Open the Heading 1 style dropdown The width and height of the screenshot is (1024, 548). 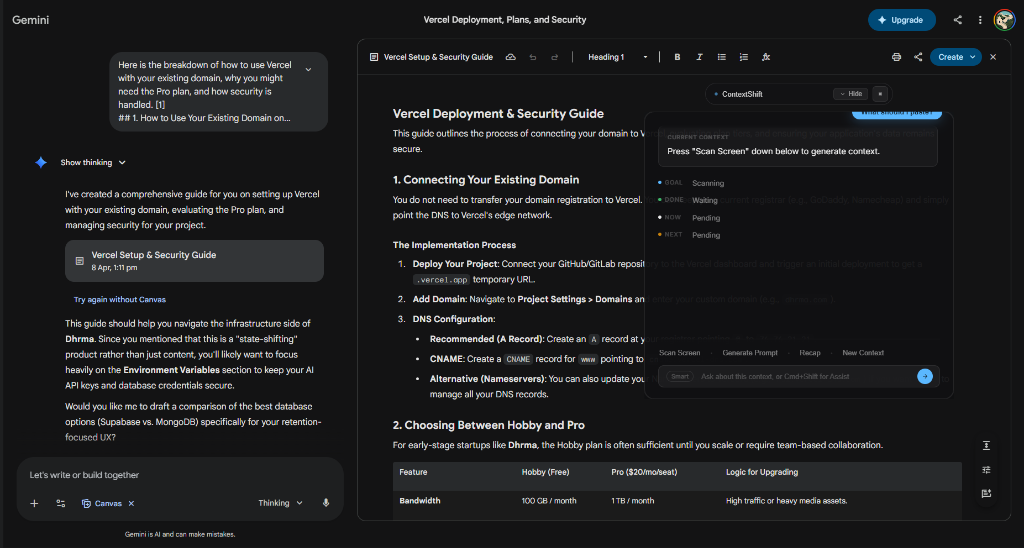coord(617,57)
